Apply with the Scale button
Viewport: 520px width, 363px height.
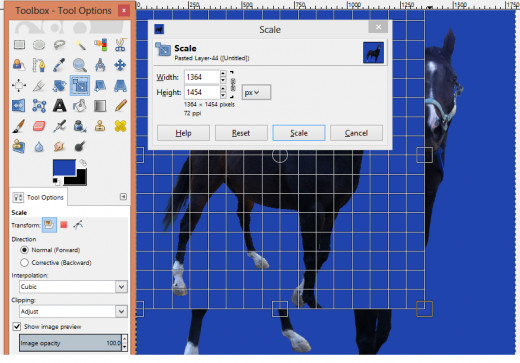[x=299, y=133]
